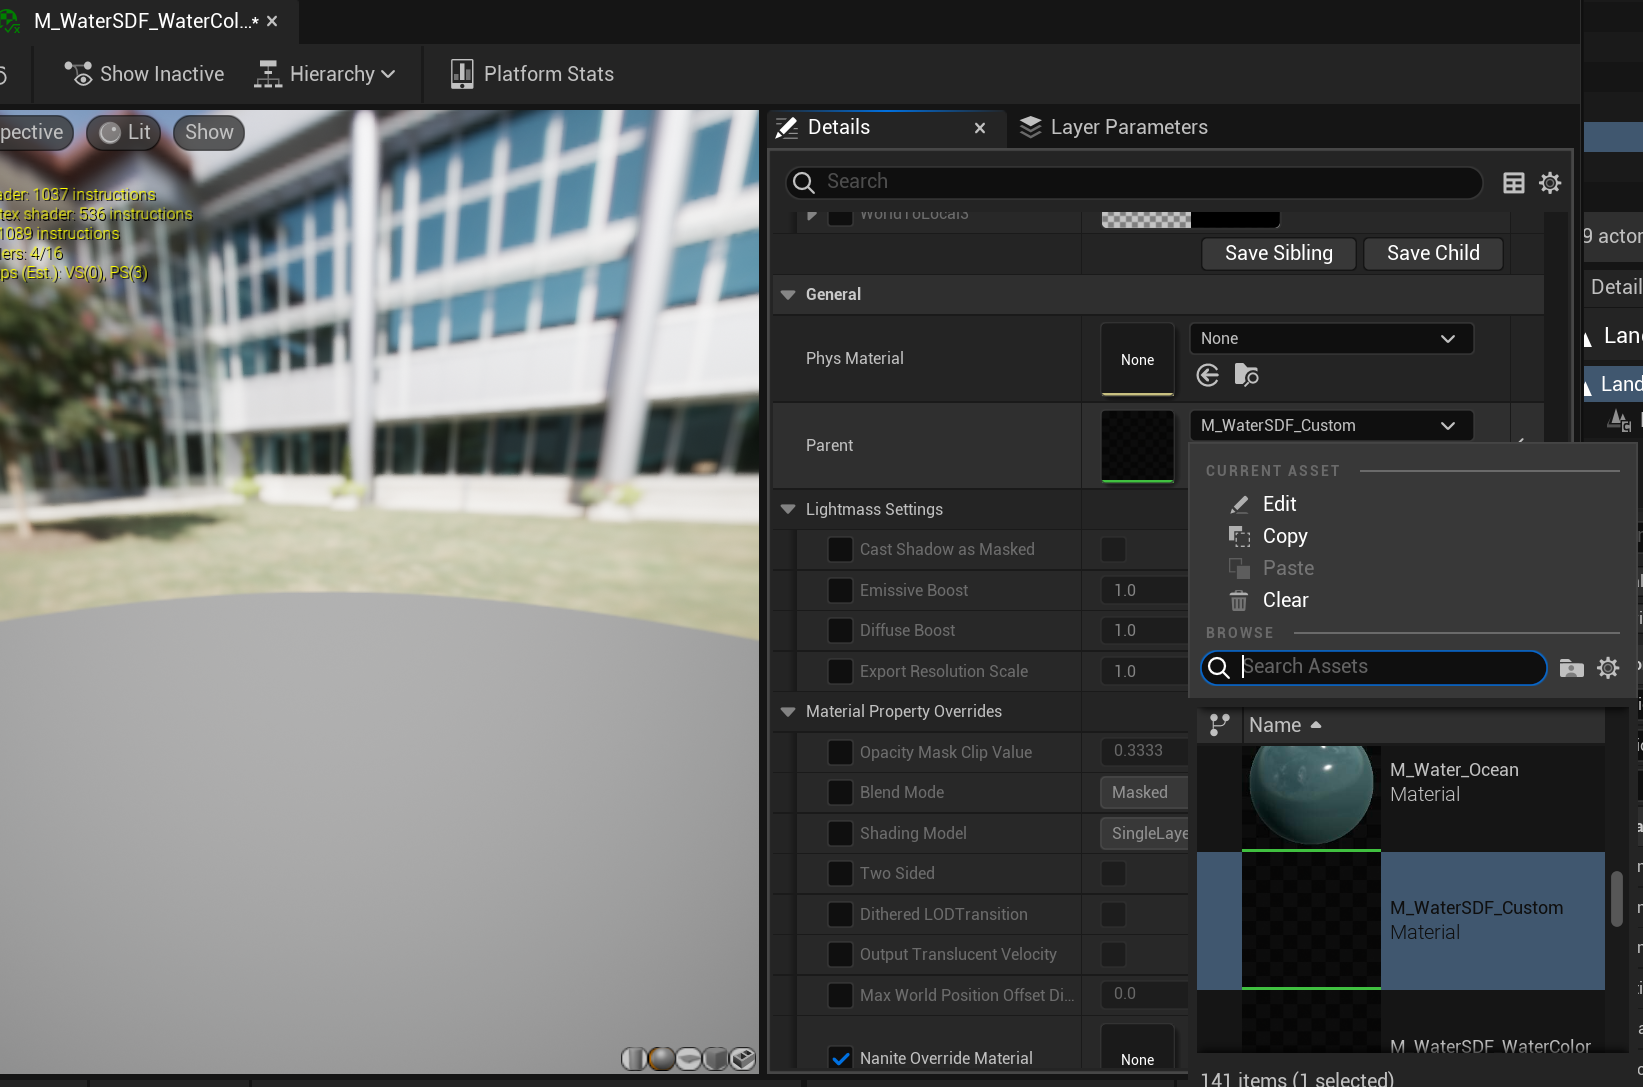1643x1087 pixels.
Task: Click the WorldToLocals color swatch bar
Action: pos(1190,219)
